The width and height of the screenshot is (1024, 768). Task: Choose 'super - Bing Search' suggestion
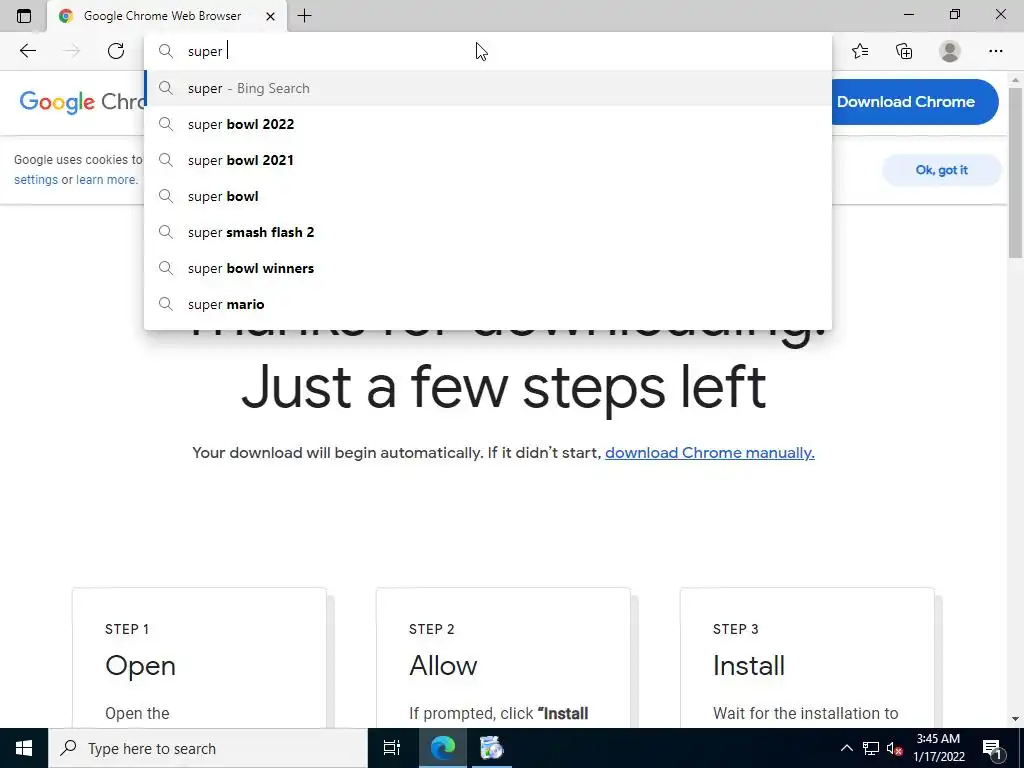[488, 88]
